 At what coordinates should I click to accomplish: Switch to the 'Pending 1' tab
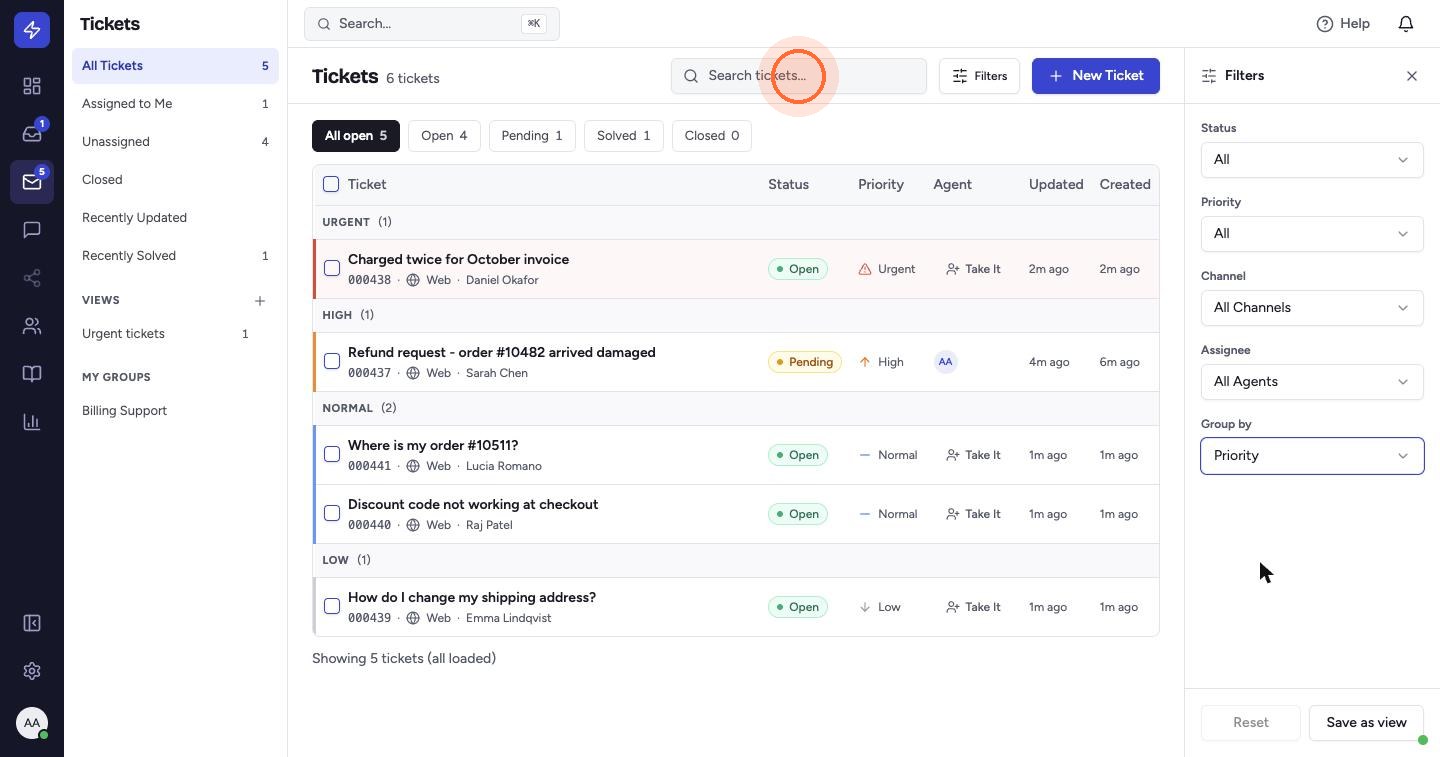532,136
